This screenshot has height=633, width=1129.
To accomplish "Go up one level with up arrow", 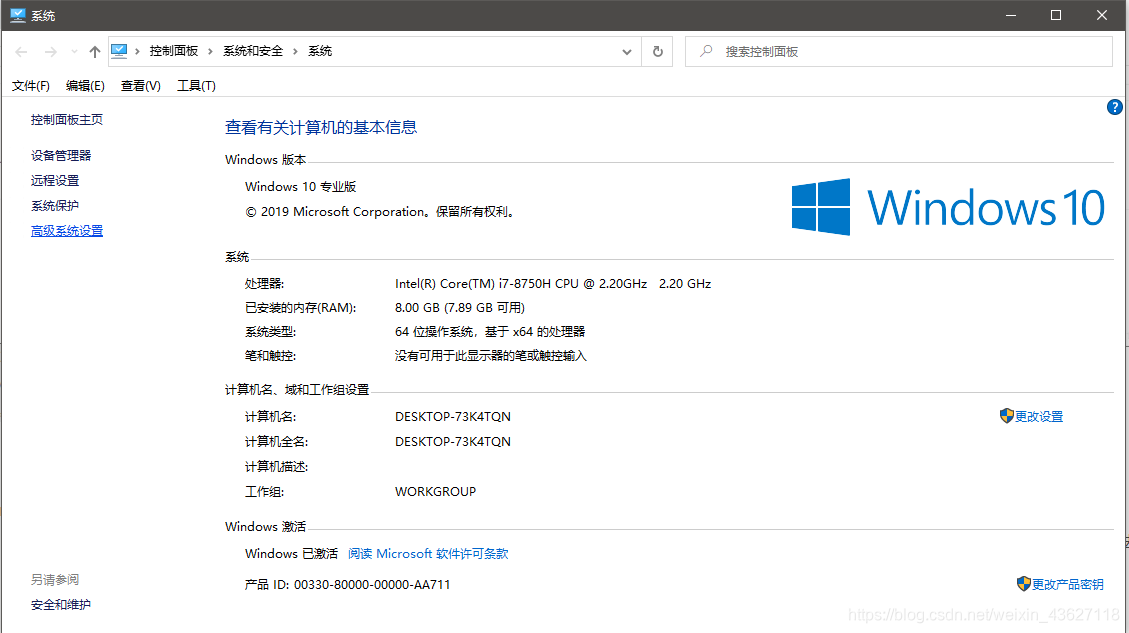I will 94,52.
